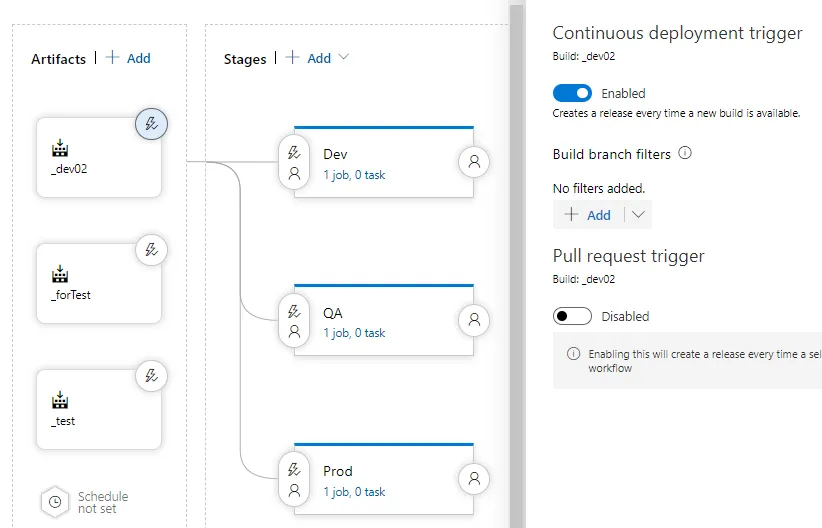Open the Build branch filters info icon

pyautogui.click(x=685, y=154)
